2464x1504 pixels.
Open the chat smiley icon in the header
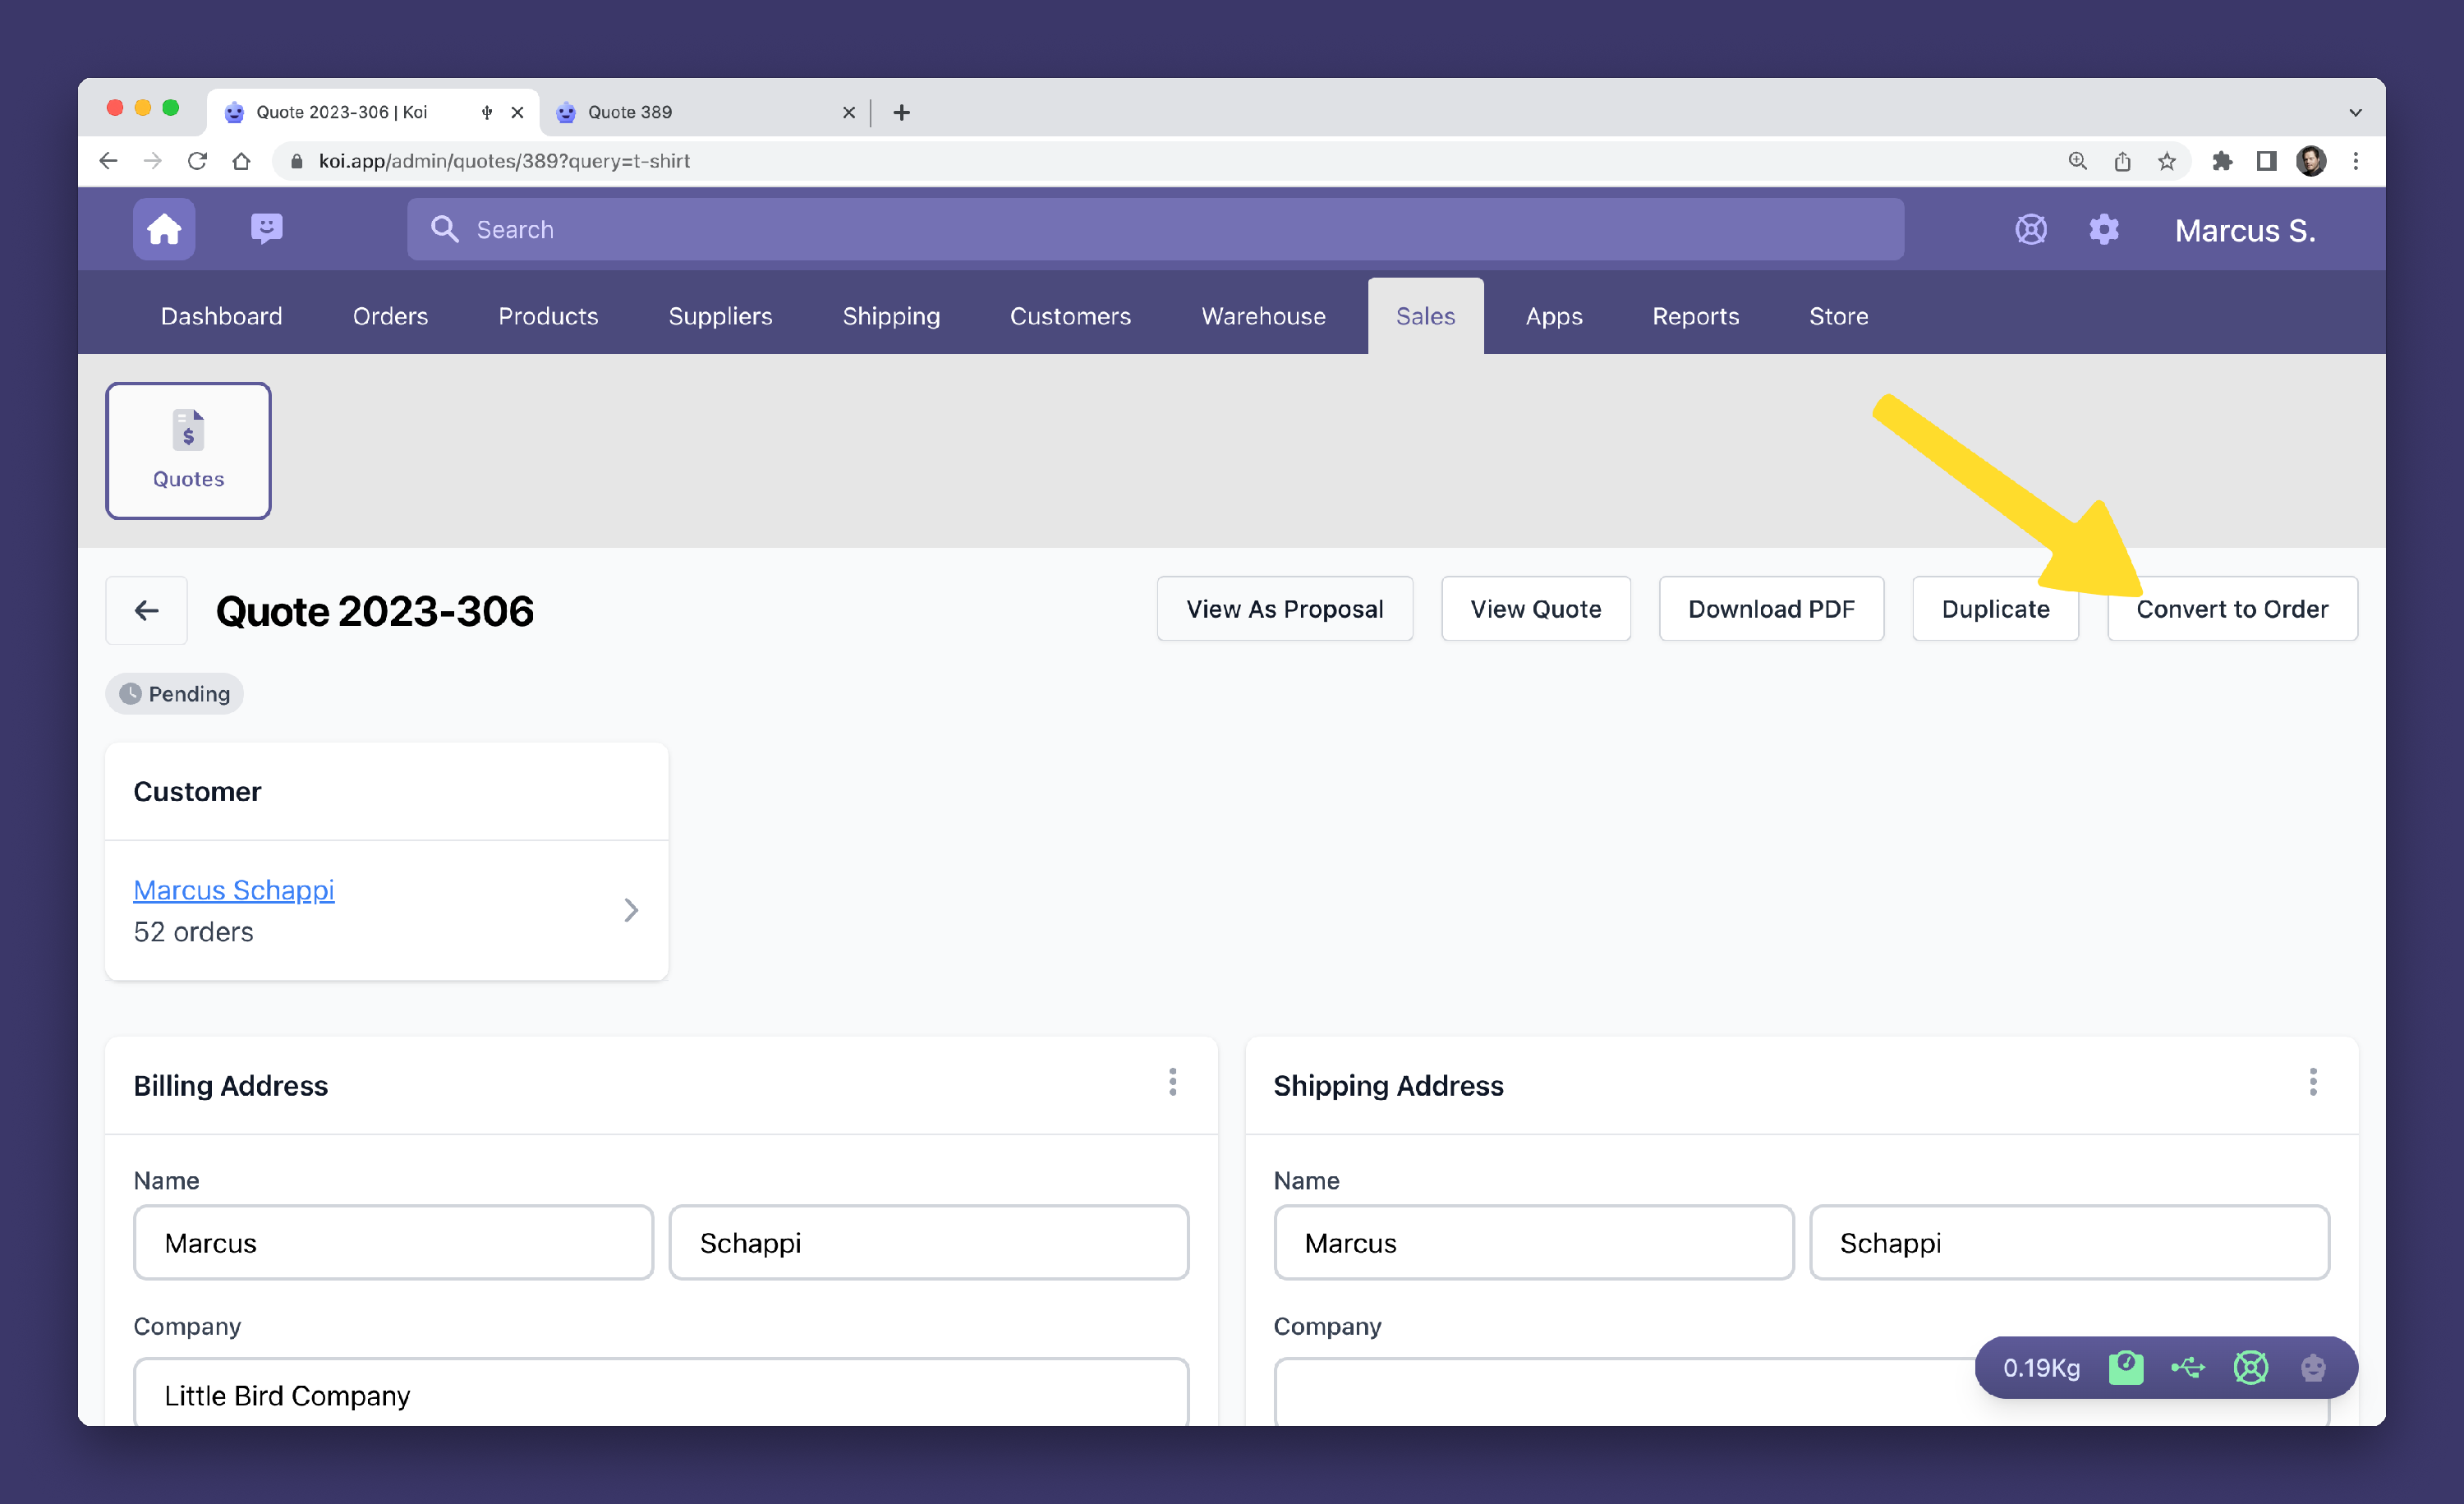pyautogui.click(x=266, y=229)
